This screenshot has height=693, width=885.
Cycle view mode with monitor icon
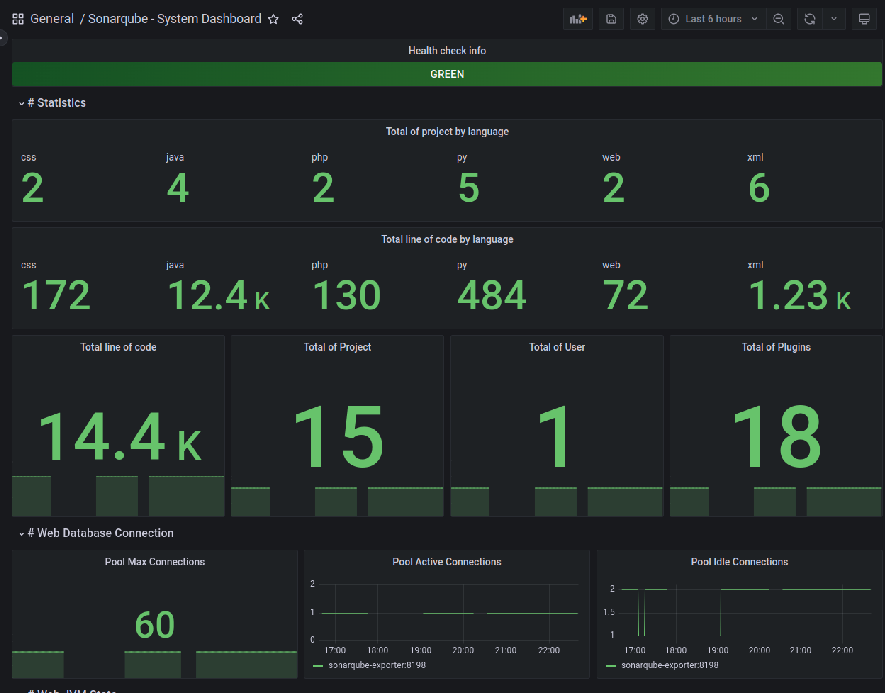(x=864, y=19)
